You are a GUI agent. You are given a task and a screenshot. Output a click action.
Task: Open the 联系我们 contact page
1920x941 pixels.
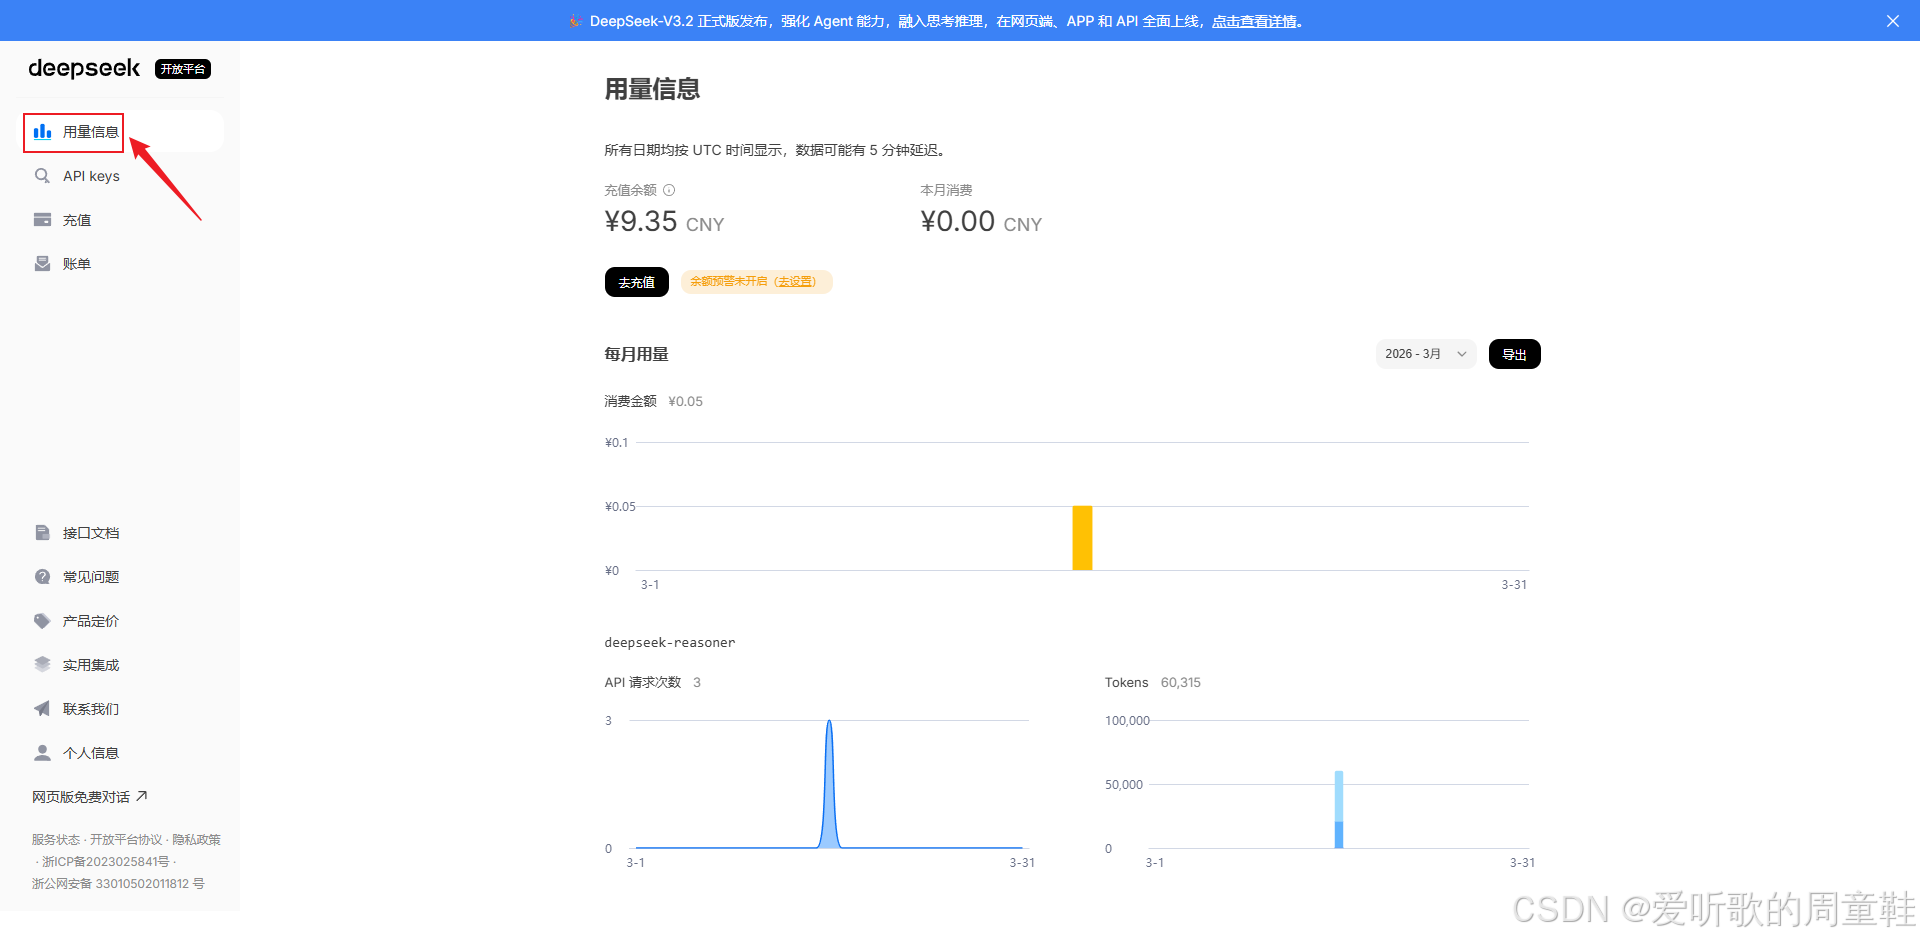tap(122, 709)
